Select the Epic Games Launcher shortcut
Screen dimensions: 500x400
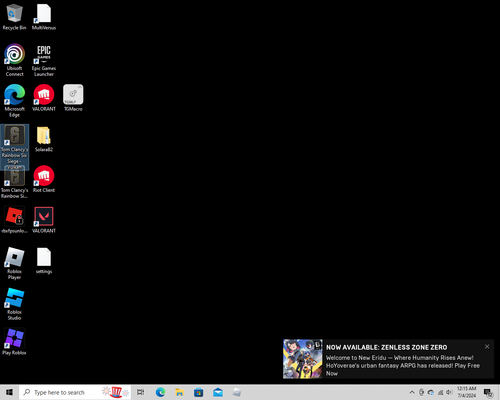coord(44,60)
